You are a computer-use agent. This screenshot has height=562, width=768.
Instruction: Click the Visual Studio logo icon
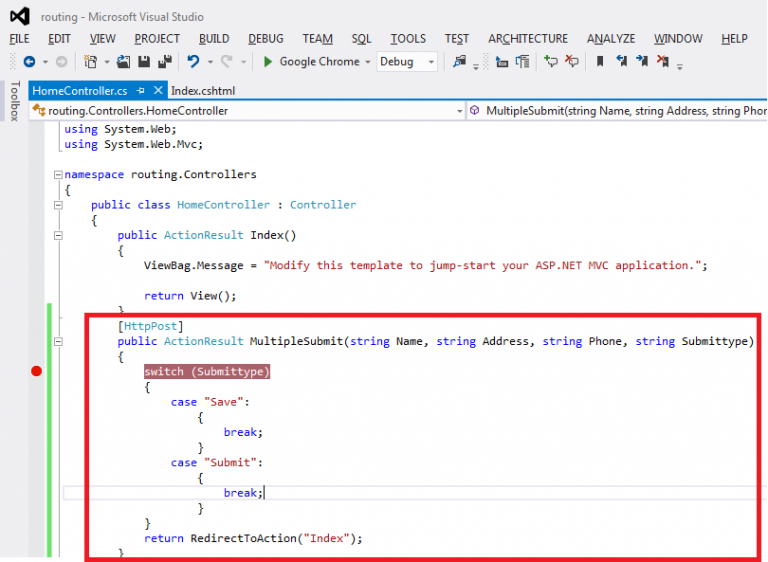point(20,17)
